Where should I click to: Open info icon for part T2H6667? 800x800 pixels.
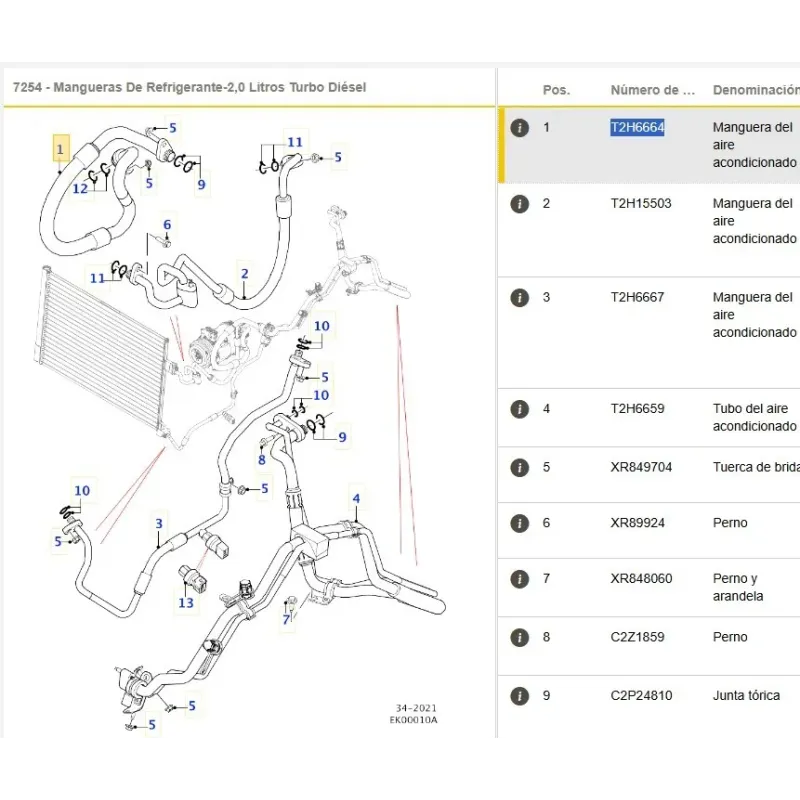519,298
